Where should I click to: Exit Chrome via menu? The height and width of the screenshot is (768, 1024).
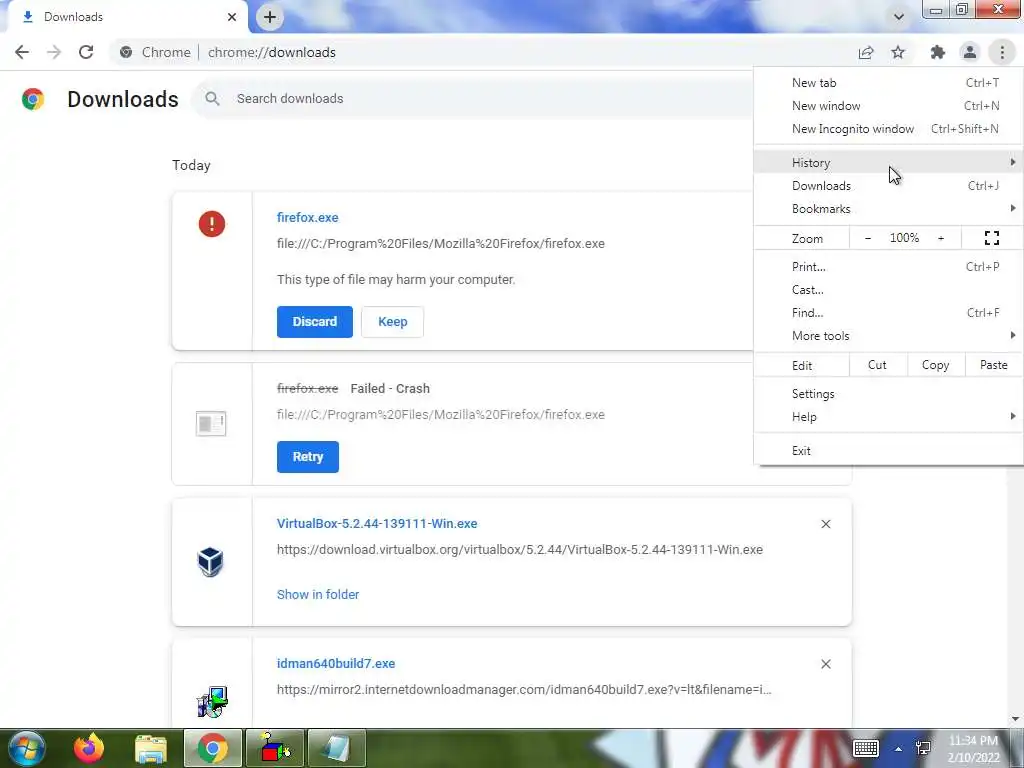pos(888,451)
